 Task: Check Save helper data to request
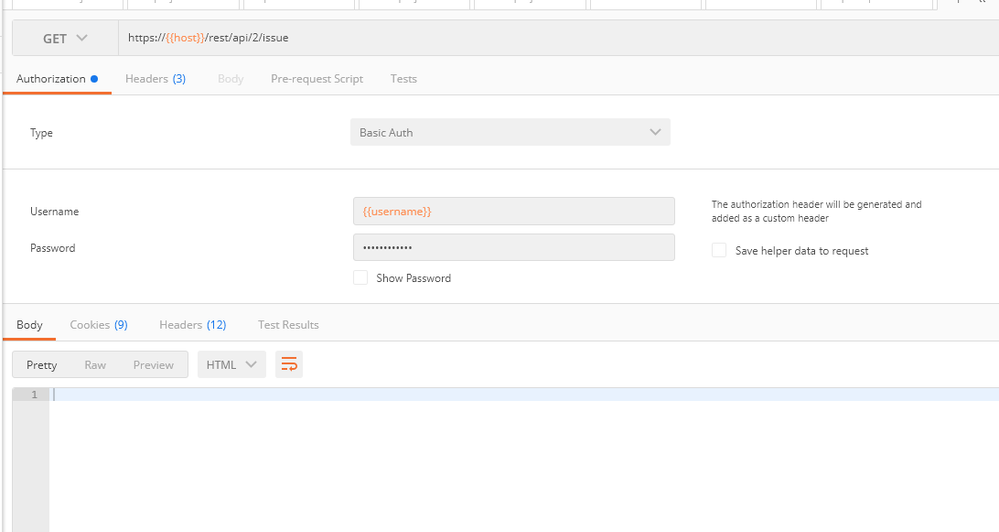click(719, 250)
